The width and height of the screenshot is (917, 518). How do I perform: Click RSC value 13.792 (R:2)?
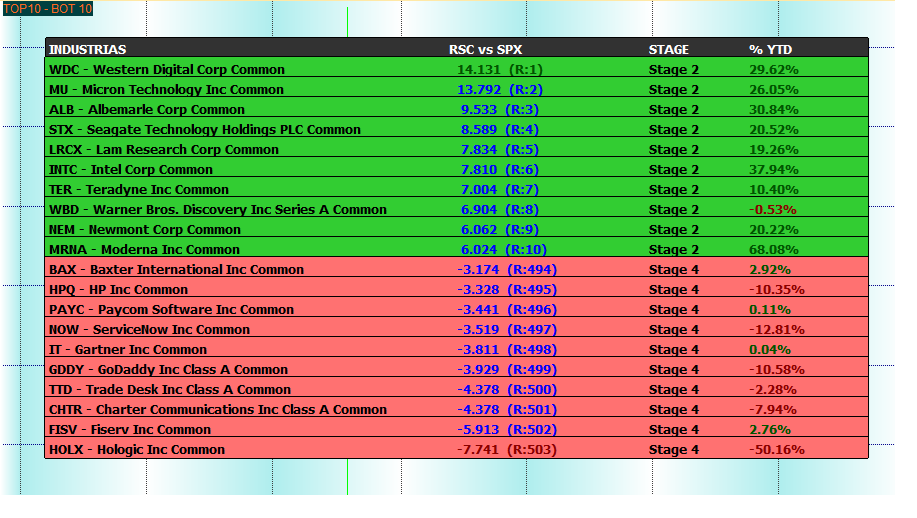tap(499, 89)
